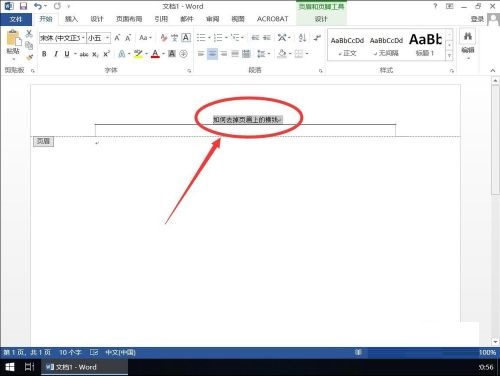The width and height of the screenshot is (500, 376).
Task: Click the Phonetic Guide icon
Action: click(174, 38)
